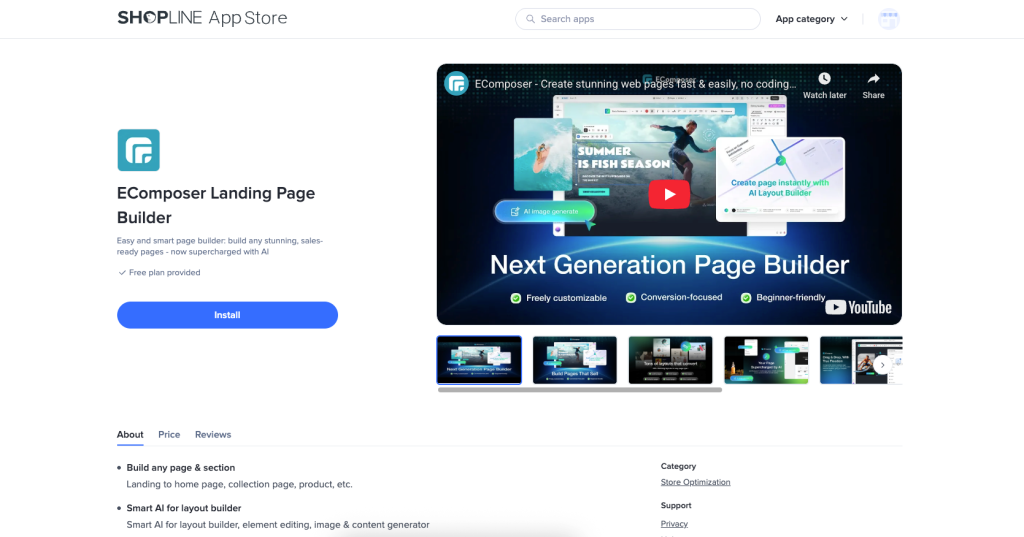
Task: Click the user profile avatar
Action: click(x=888, y=19)
